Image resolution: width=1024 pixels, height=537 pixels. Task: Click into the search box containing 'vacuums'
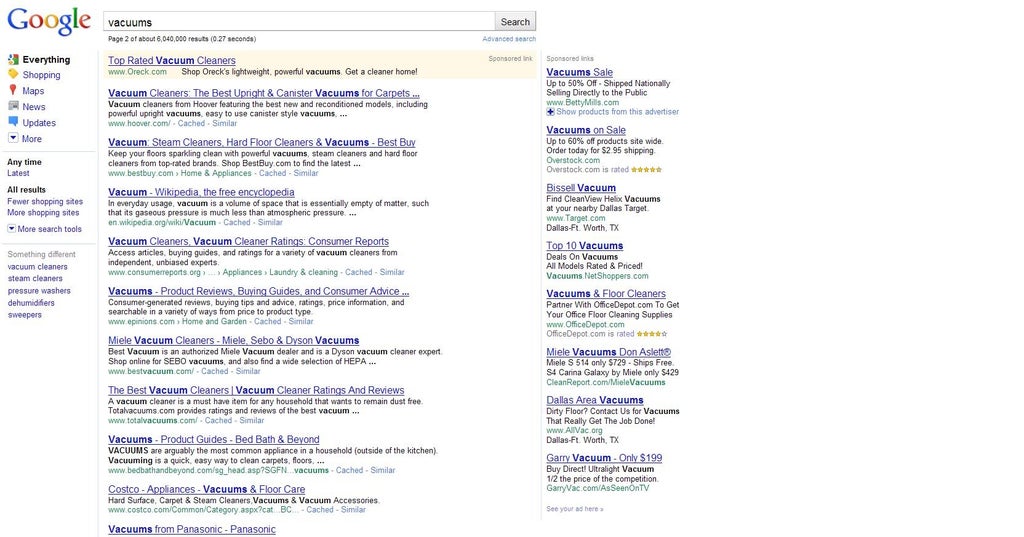point(299,22)
